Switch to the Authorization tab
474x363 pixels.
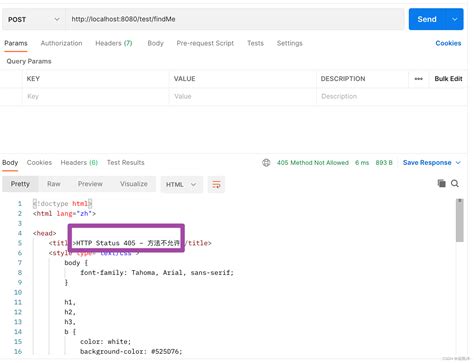[x=61, y=43]
